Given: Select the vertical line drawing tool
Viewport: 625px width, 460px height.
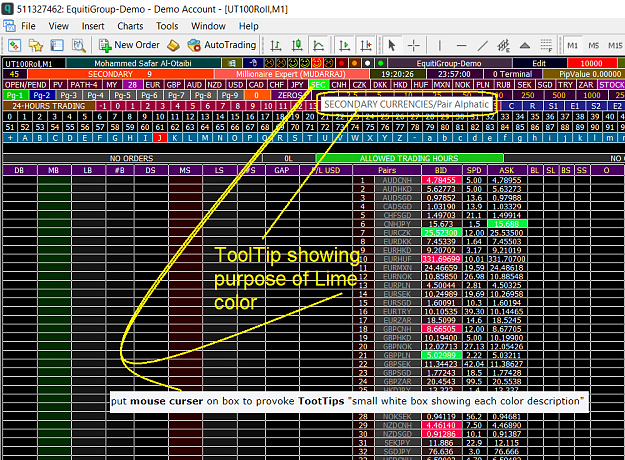Looking at the screenshot, I should [x=440, y=45].
